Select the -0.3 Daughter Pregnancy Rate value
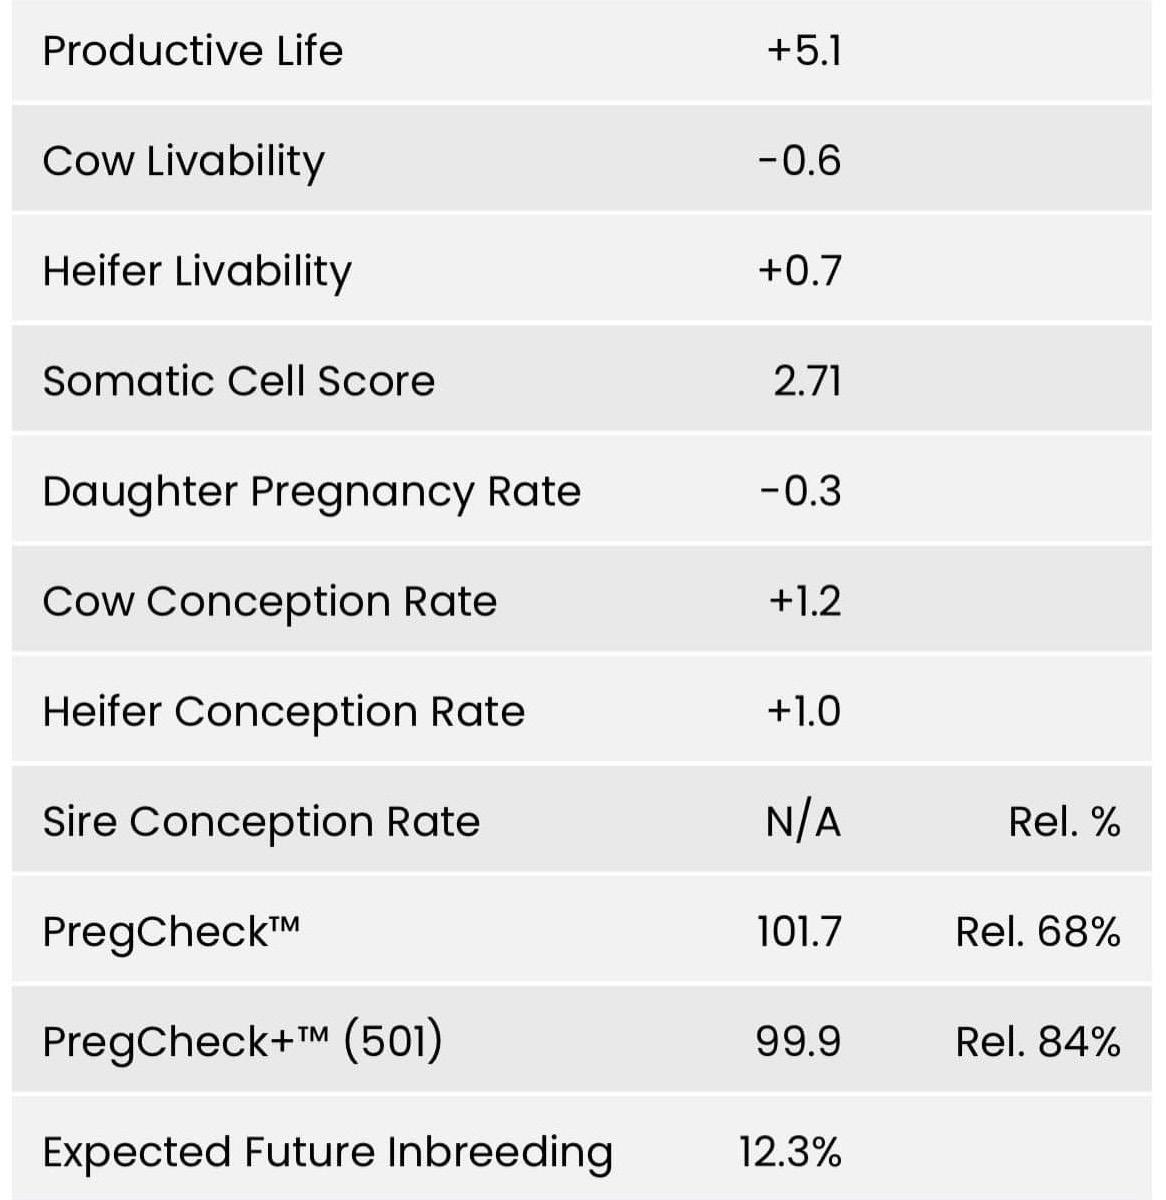 point(800,491)
